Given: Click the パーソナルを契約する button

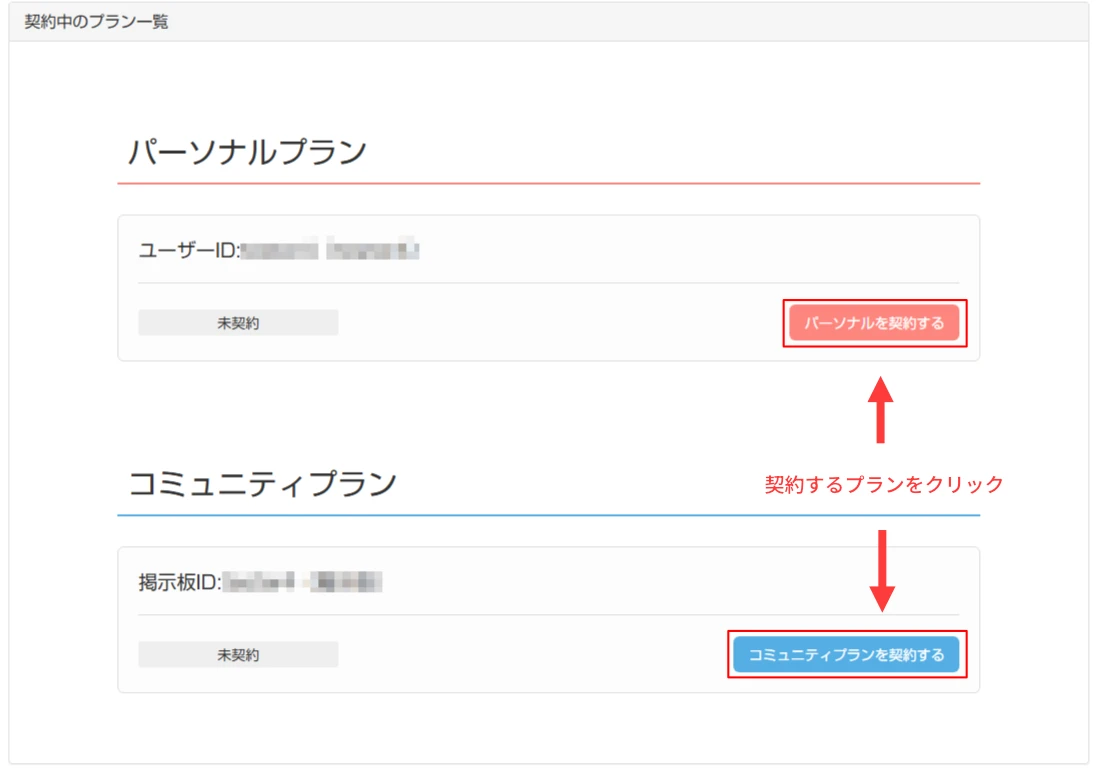Looking at the screenshot, I should (x=874, y=323).
